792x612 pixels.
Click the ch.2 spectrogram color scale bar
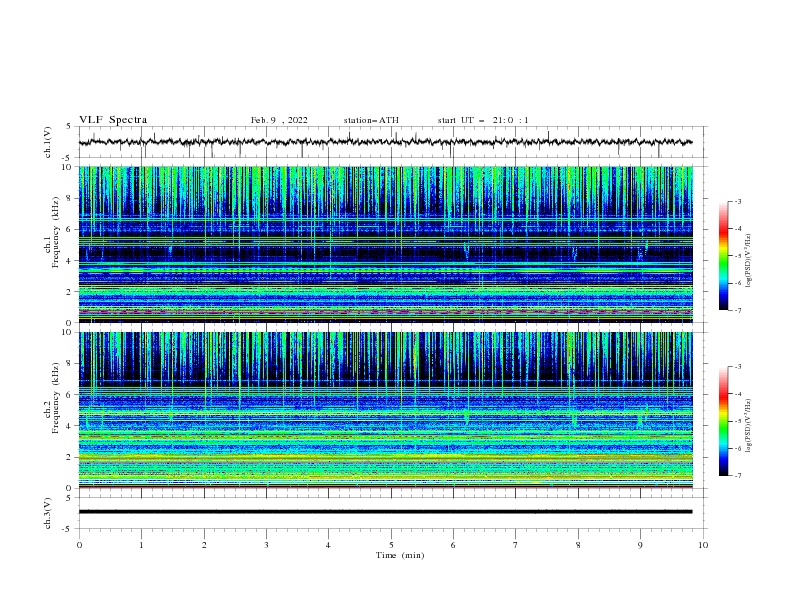pos(723,421)
